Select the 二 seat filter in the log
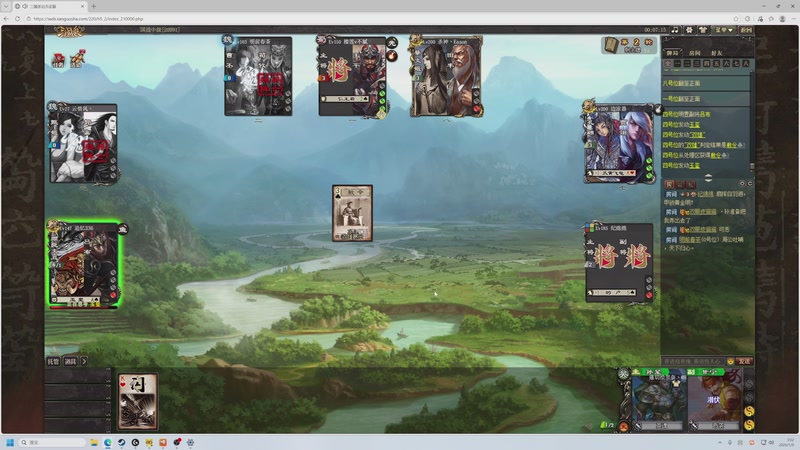 687,64
